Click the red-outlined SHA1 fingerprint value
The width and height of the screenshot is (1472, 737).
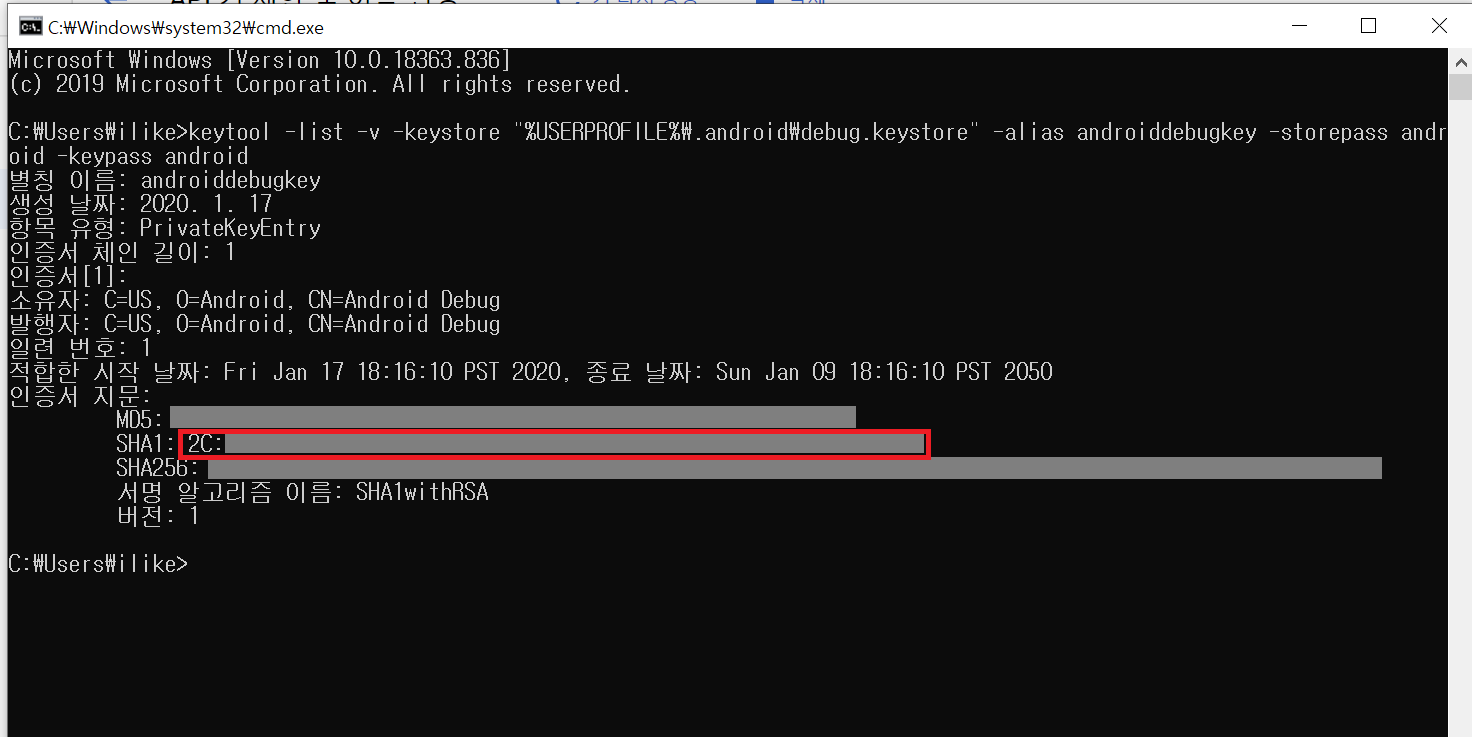pyautogui.click(x=554, y=444)
